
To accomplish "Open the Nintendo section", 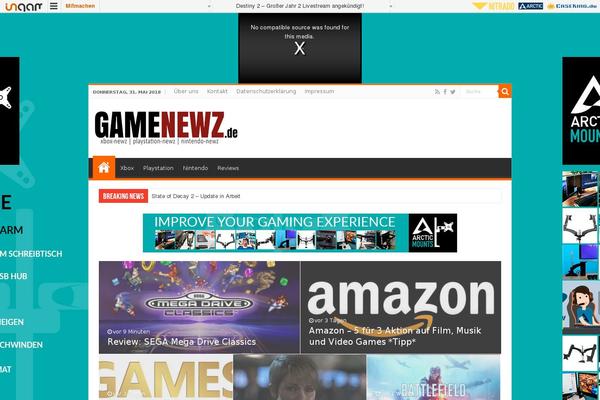I will (x=195, y=168).
